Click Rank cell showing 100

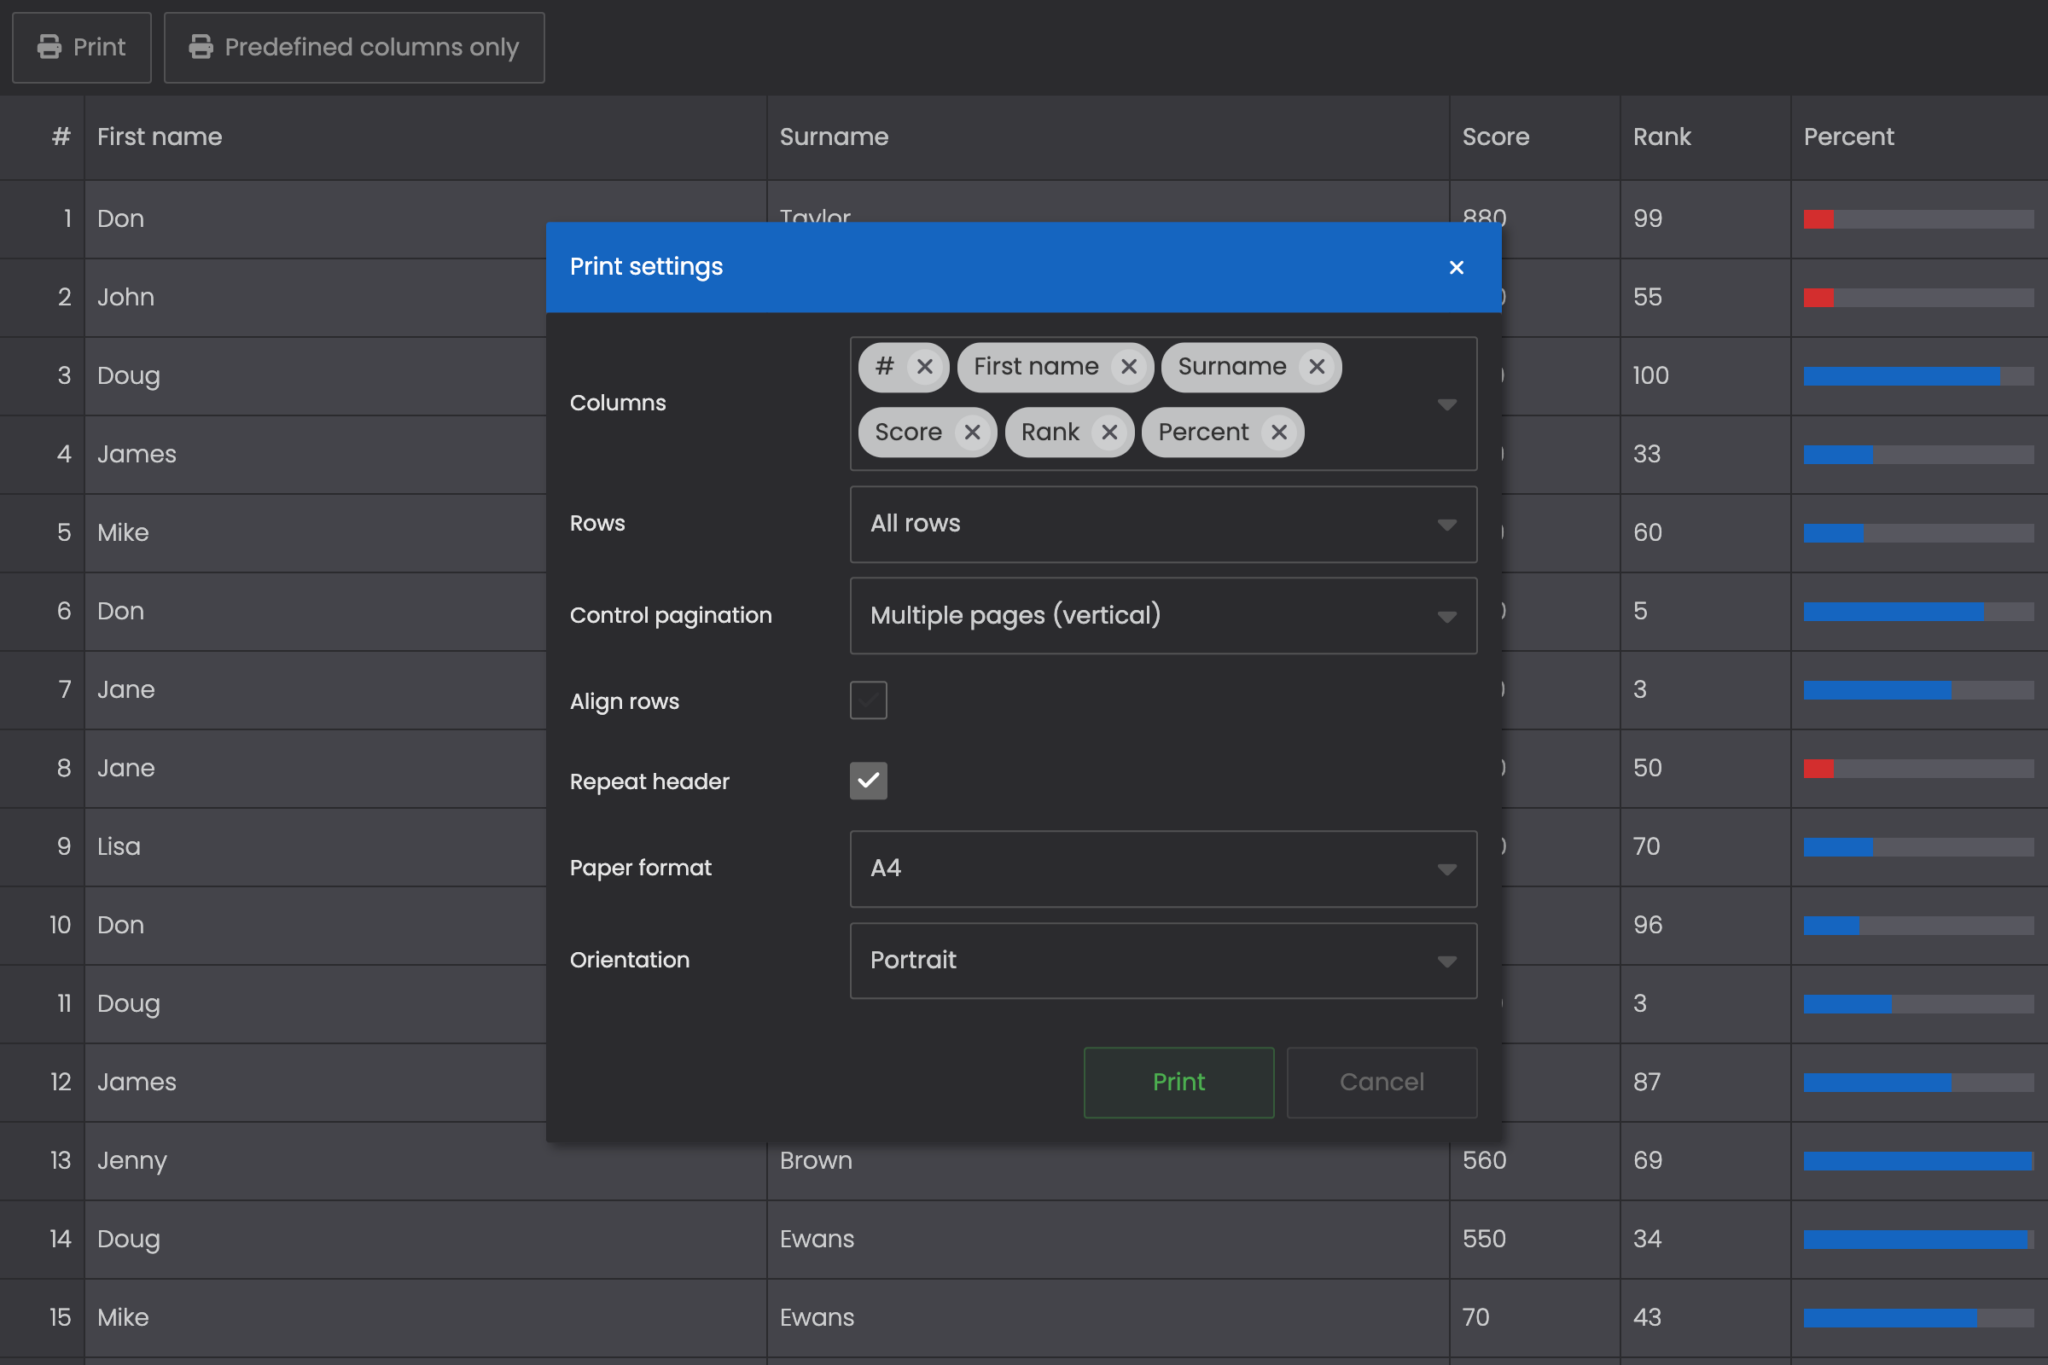point(1705,376)
